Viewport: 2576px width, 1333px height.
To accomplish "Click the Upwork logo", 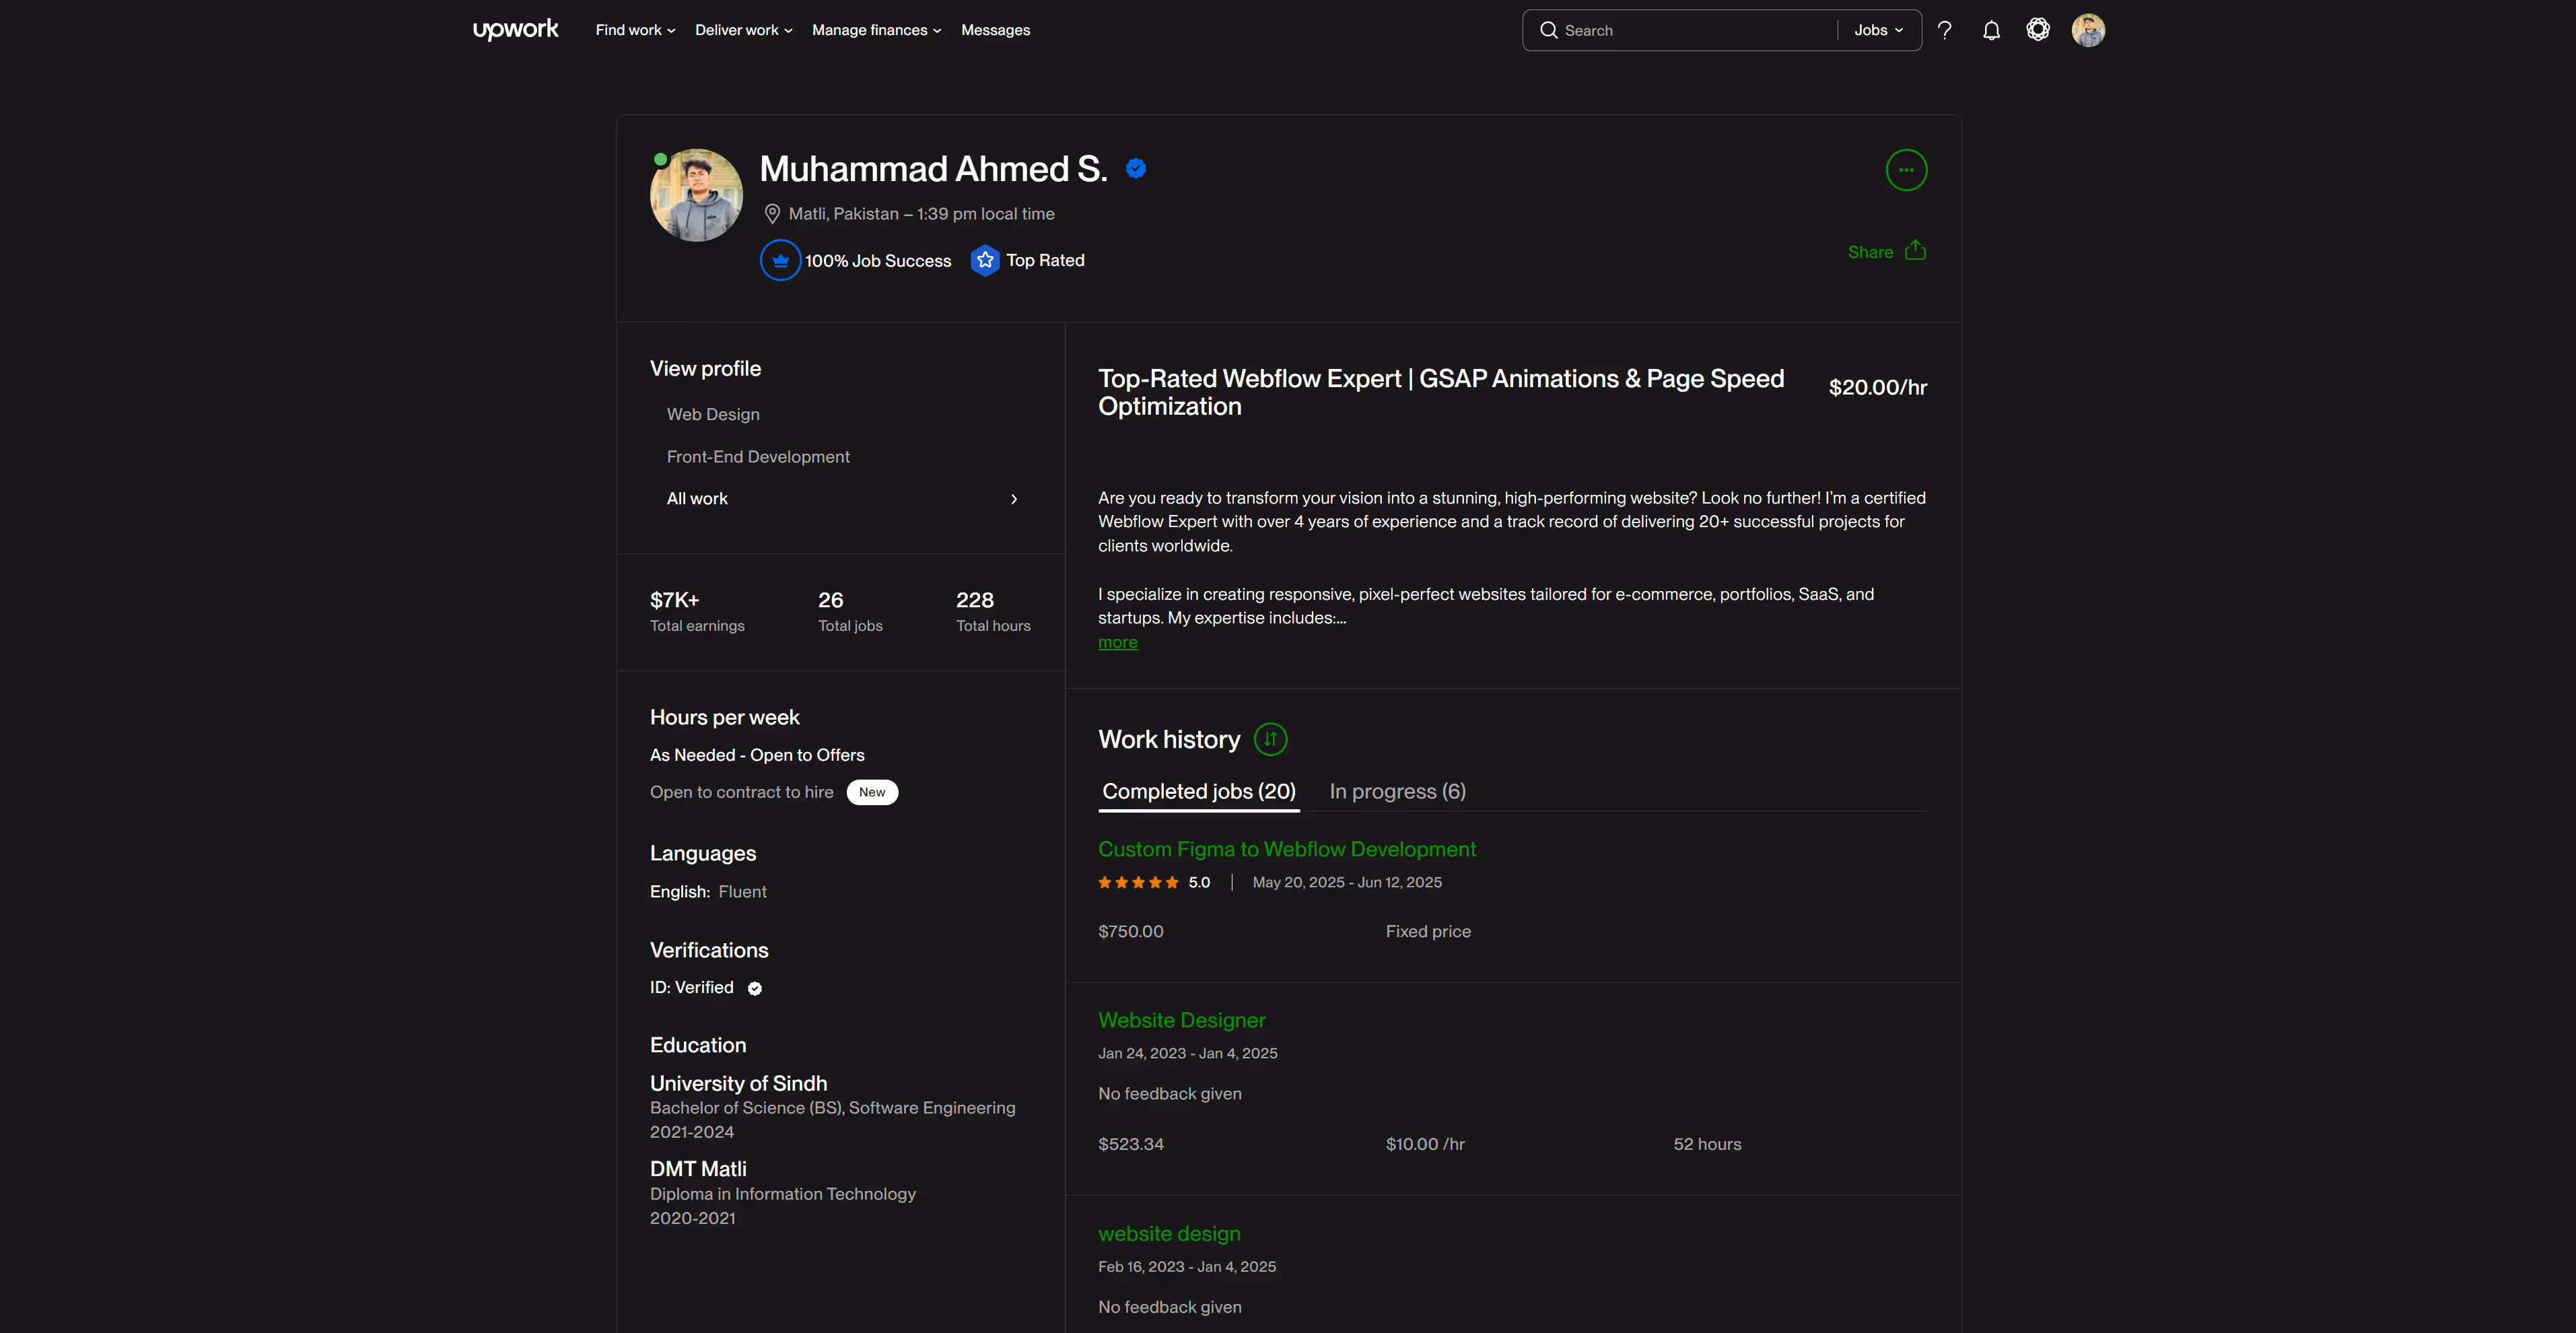I will click(x=515, y=30).
